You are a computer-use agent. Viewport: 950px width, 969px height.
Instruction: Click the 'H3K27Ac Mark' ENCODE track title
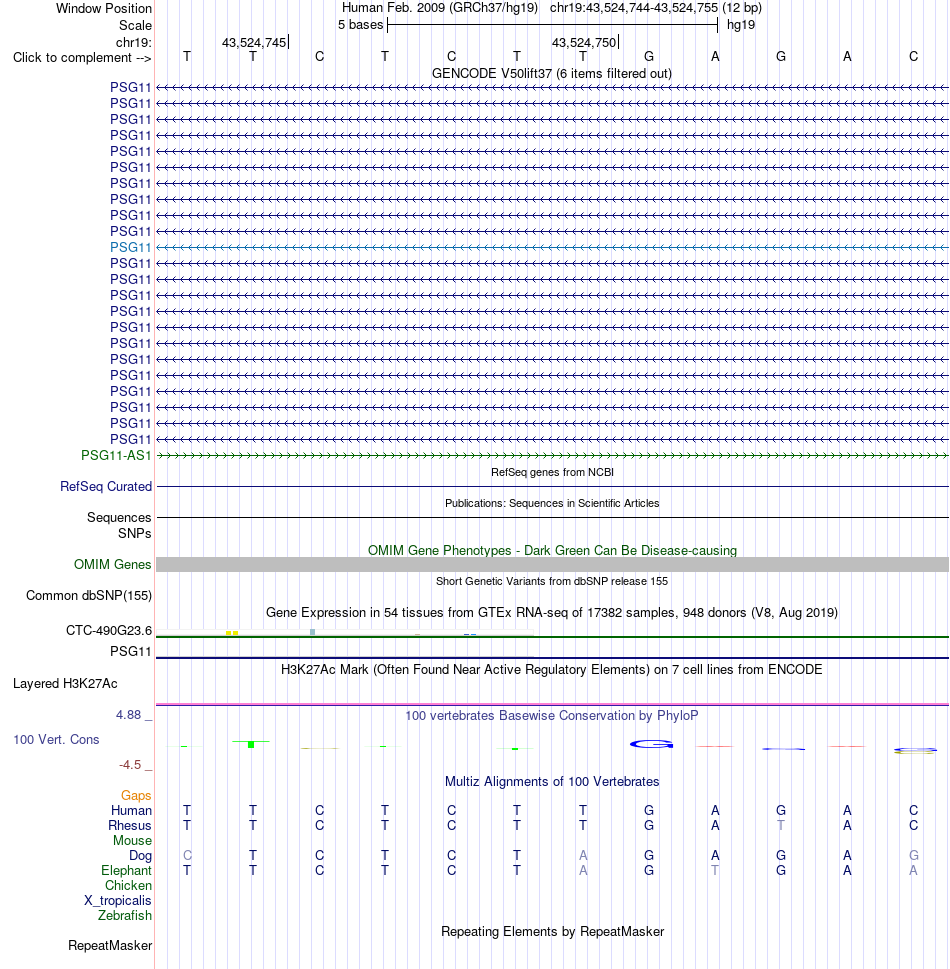pos(552,669)
